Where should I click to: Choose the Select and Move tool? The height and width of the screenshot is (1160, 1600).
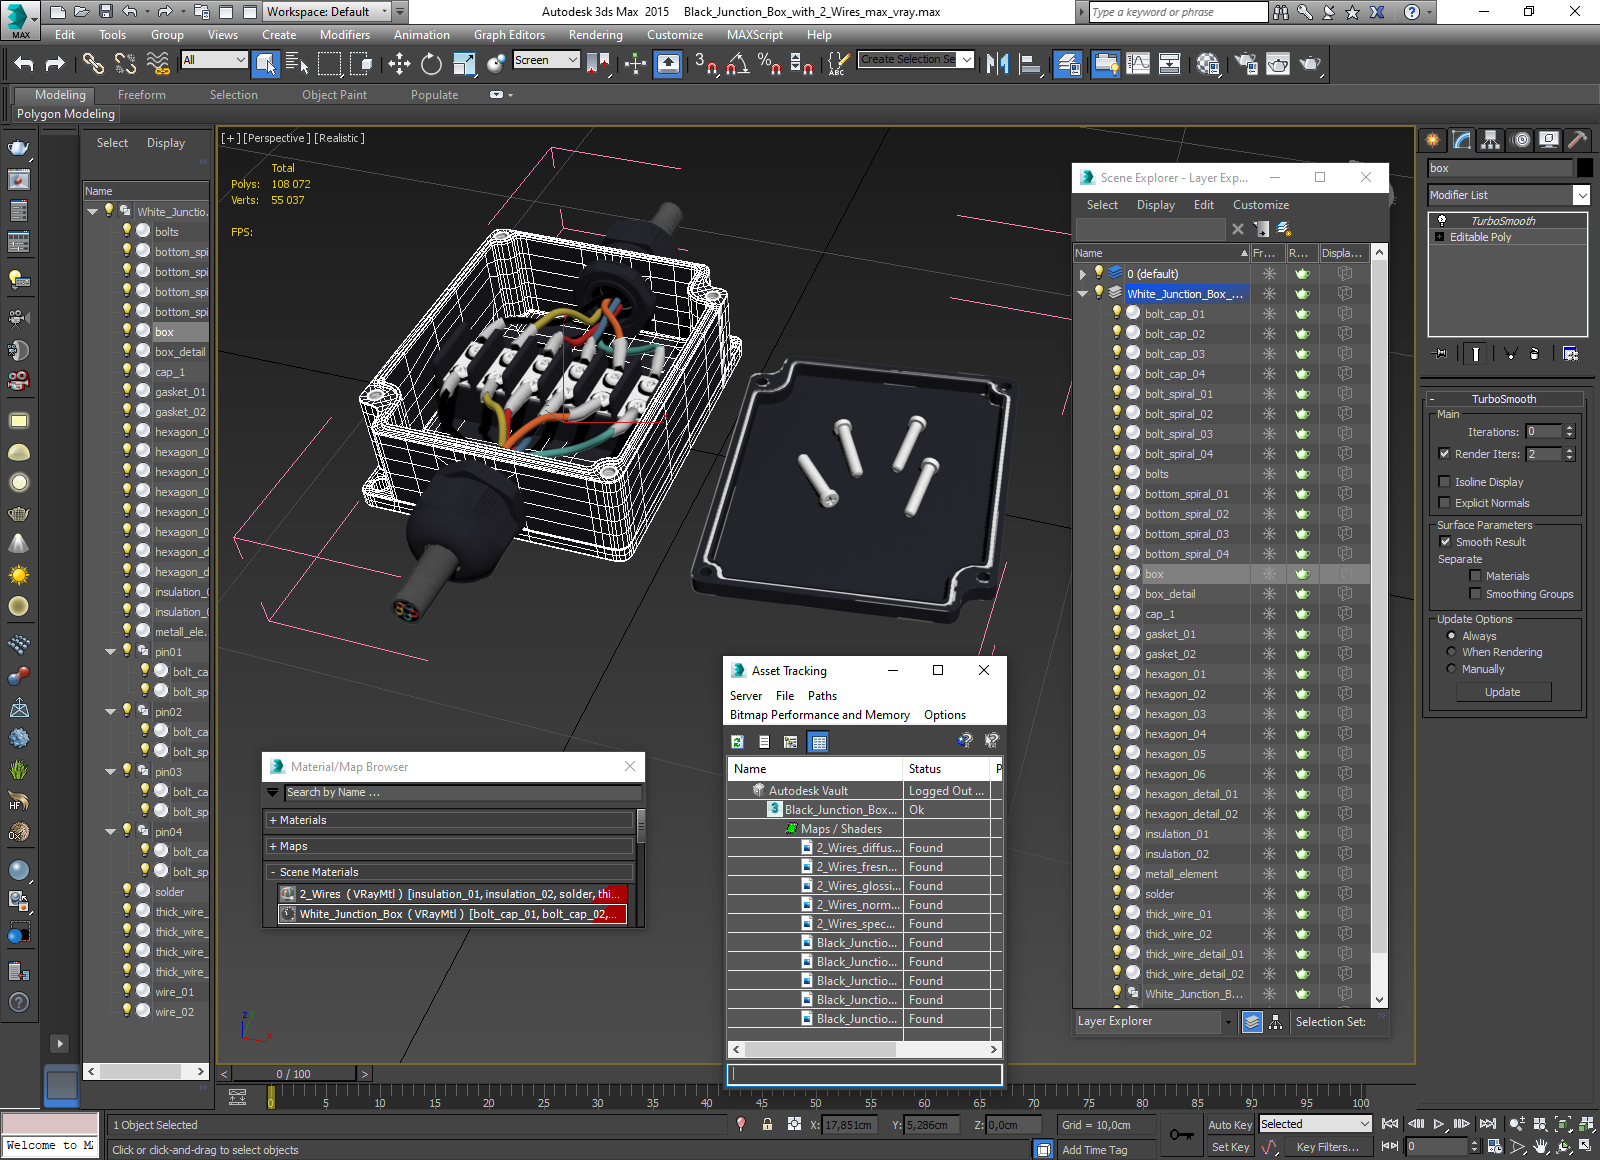pyautogui.click(x=399, y=64)
